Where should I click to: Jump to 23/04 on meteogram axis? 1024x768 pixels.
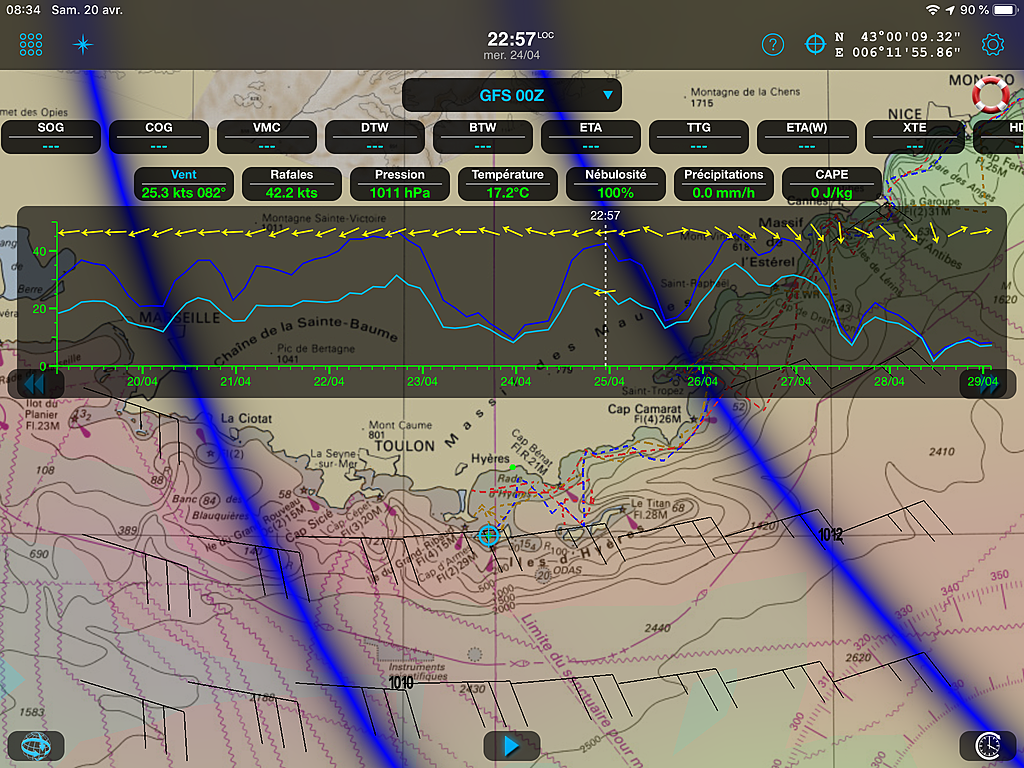(x=422, y=381)
